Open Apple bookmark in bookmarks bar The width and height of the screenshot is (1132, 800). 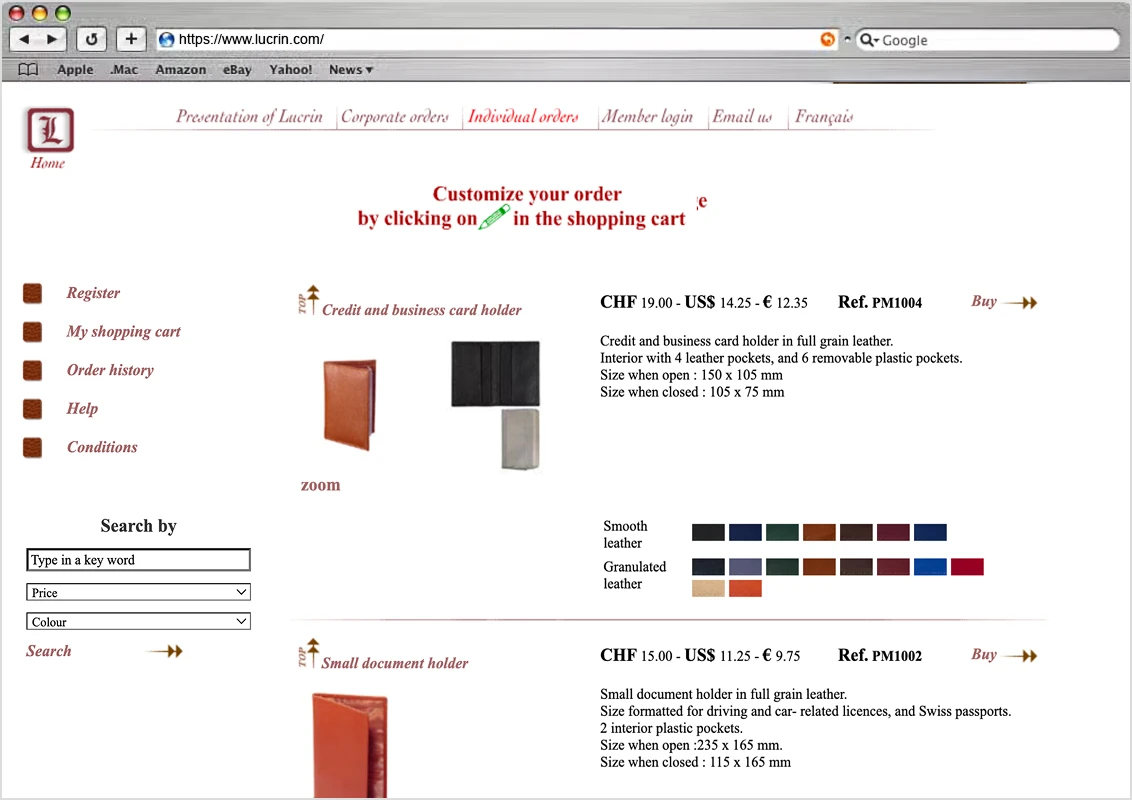point(75,69)
